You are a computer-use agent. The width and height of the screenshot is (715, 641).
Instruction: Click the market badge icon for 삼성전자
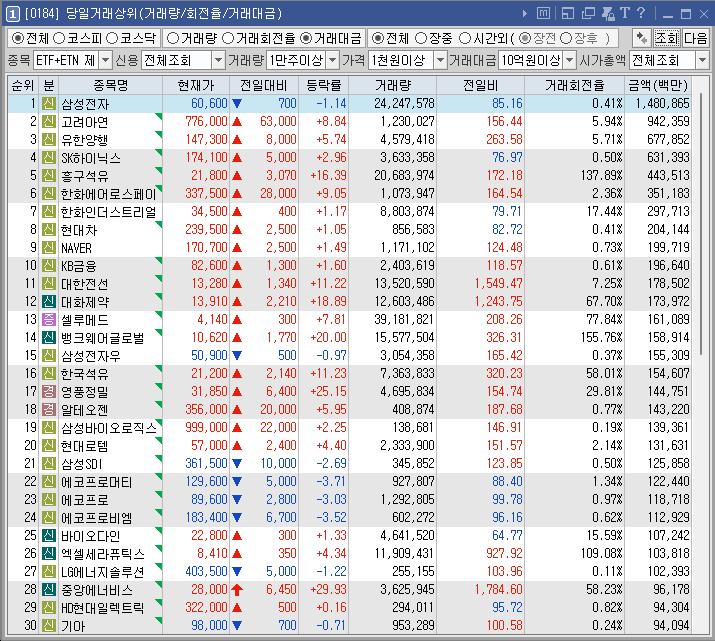coord(49,103)
